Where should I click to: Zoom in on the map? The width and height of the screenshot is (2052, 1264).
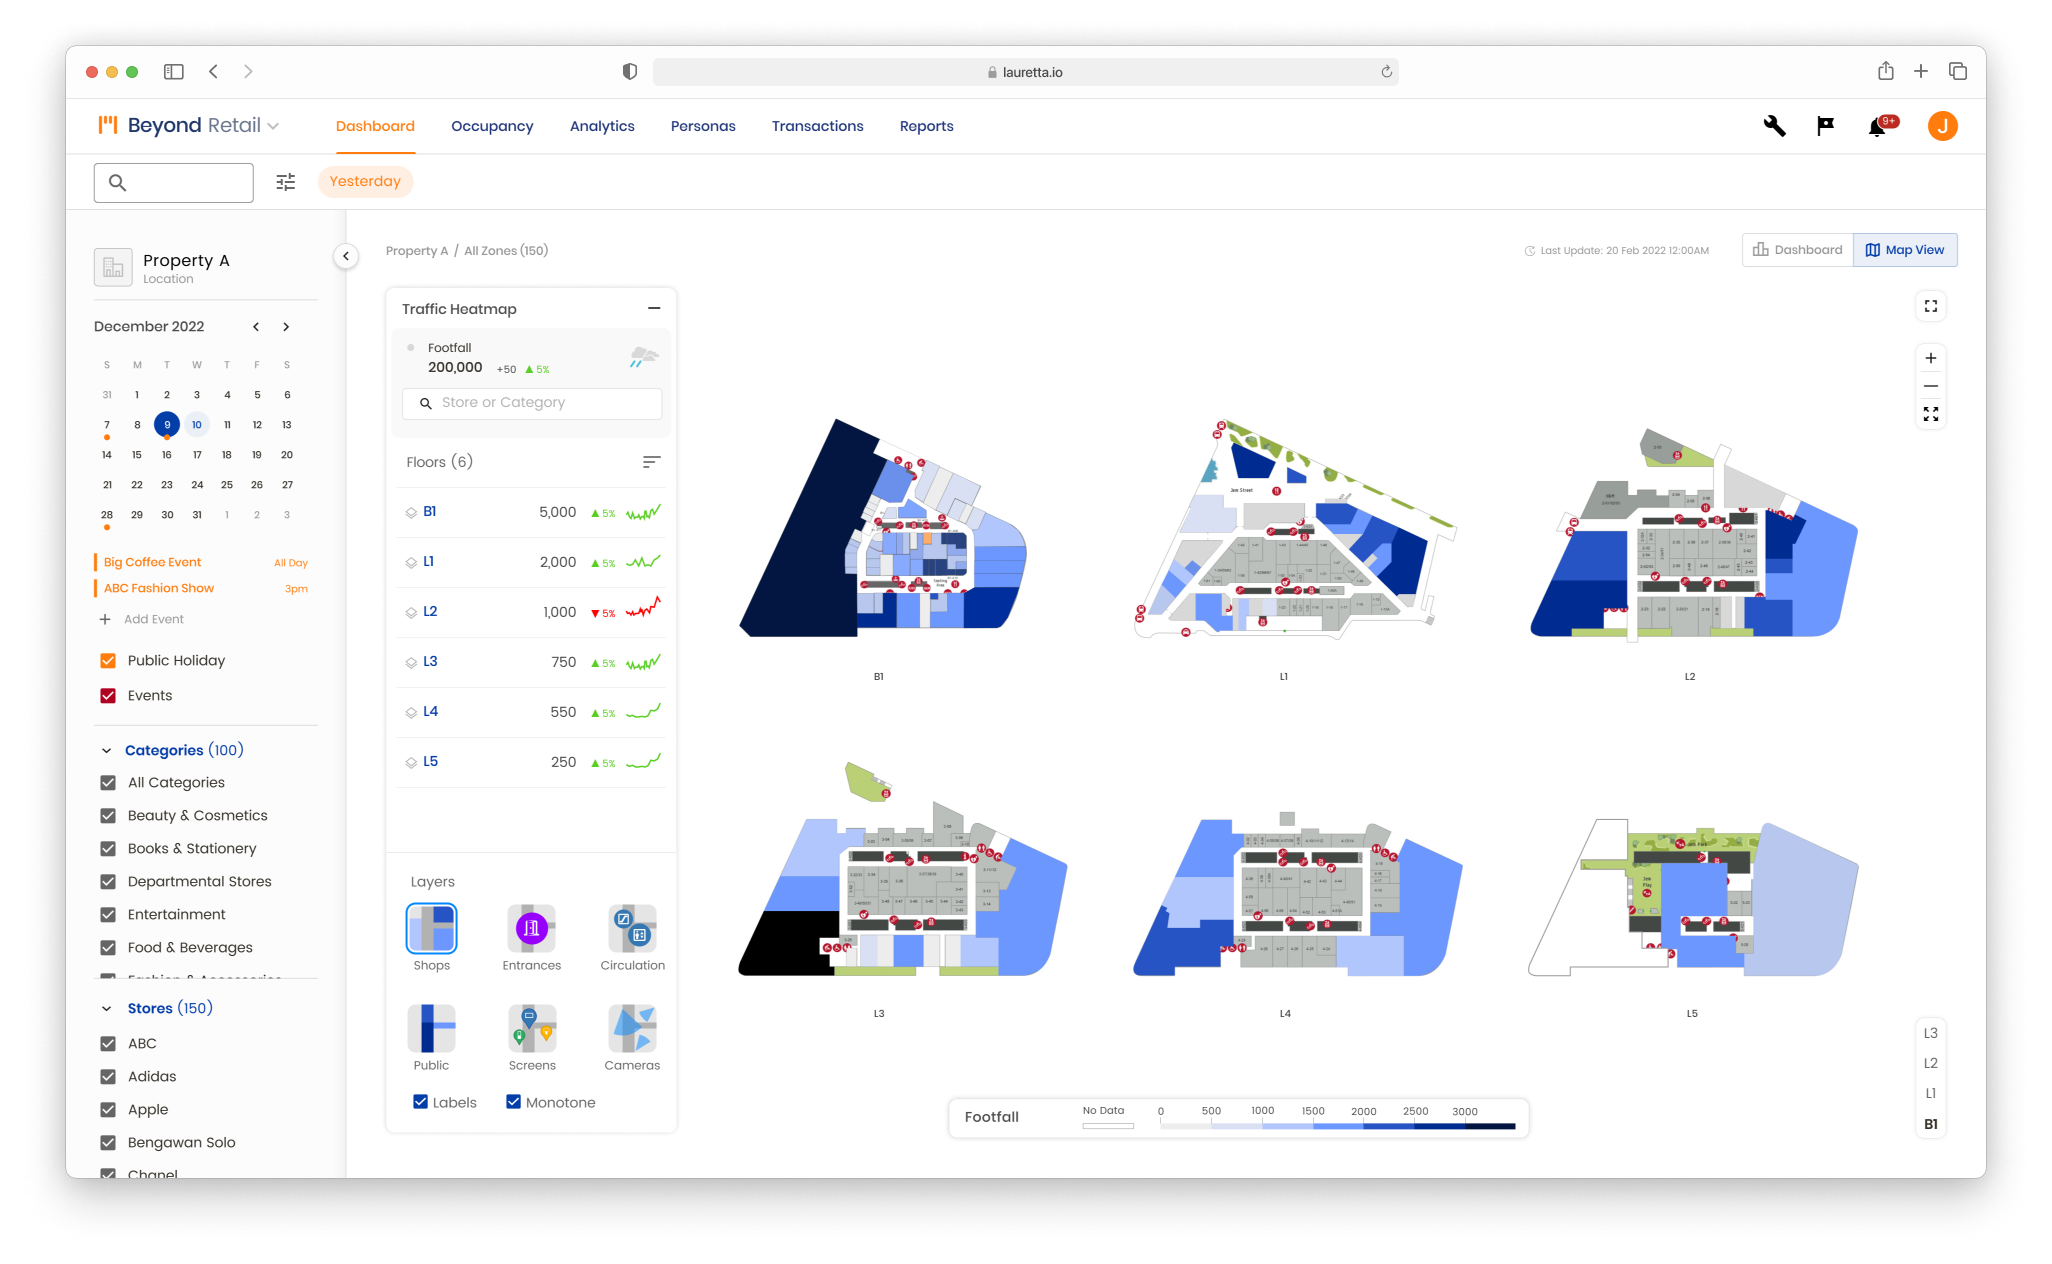[1930, 358]
